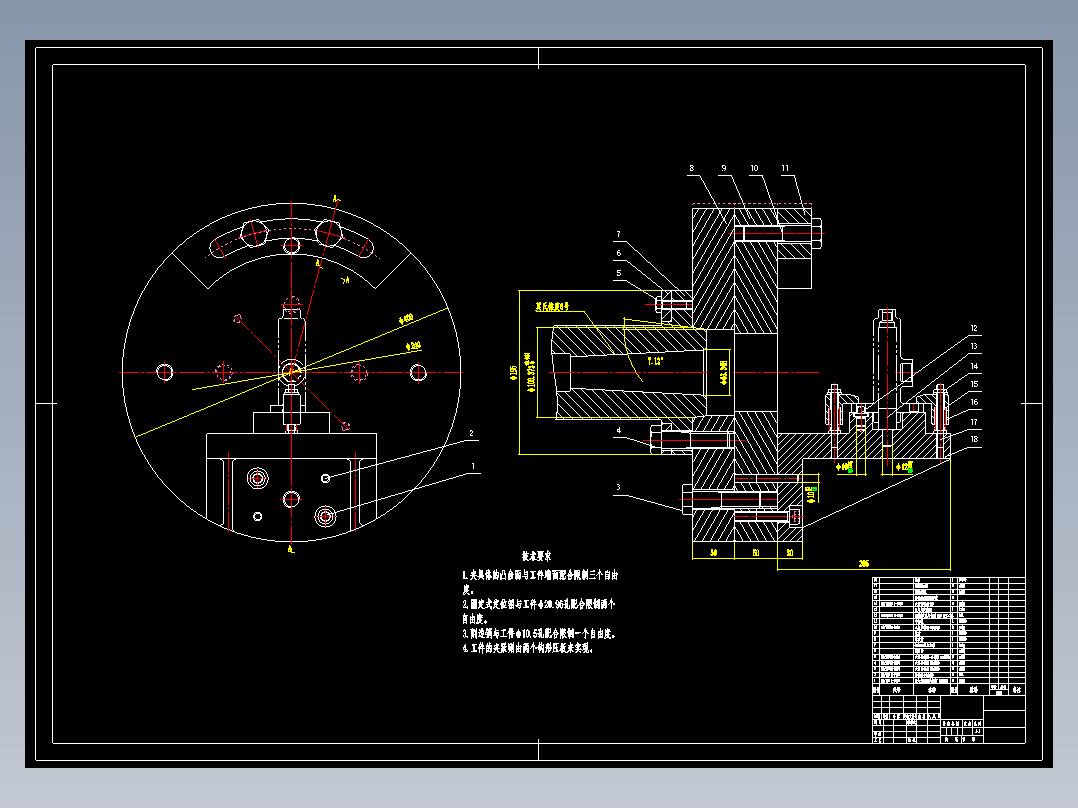Pick part callout number 11

785,168
